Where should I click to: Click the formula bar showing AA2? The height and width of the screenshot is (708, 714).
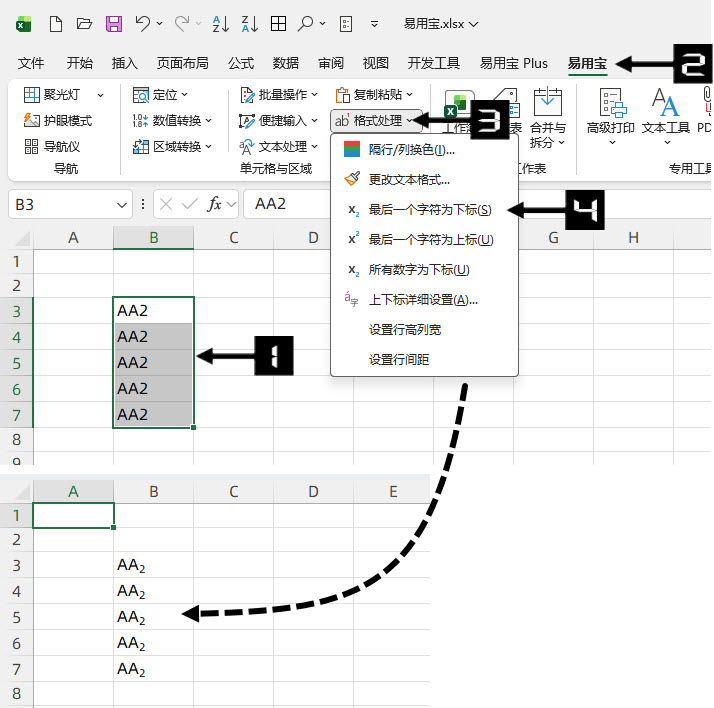pyautogui.click(x=470, y=204)
